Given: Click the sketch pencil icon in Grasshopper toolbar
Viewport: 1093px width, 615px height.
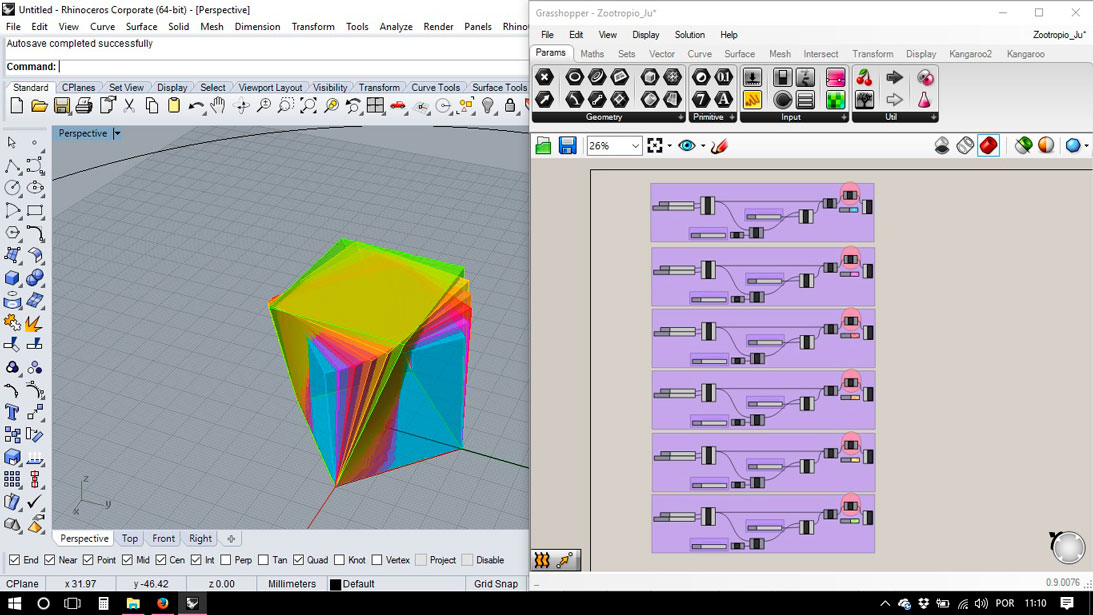Looking at the screenshot, I should point(719,146).
